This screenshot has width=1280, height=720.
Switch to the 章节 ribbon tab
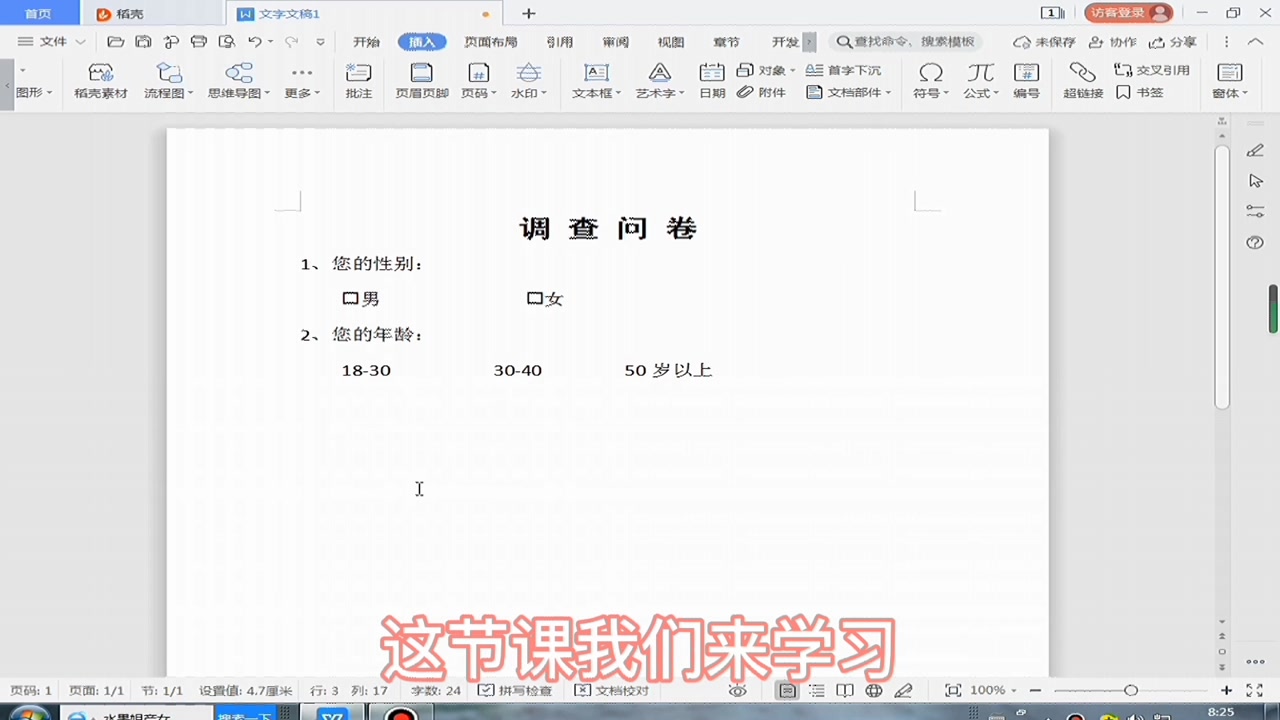(727, 42)
